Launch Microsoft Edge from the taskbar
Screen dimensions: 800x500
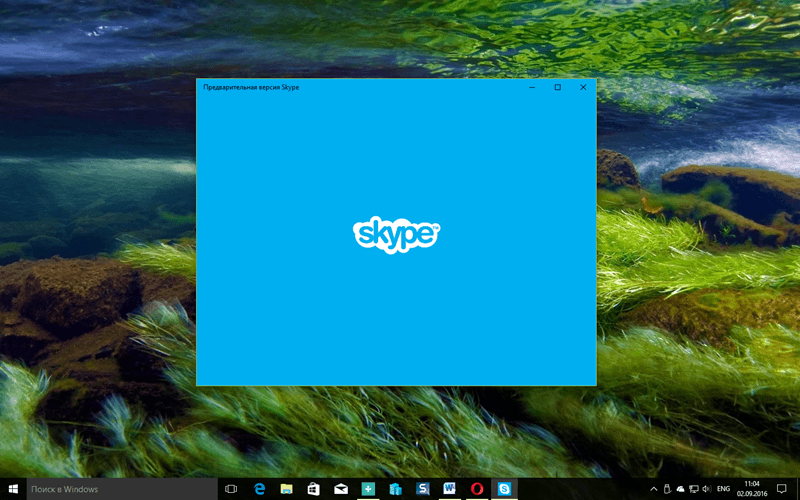260,489
